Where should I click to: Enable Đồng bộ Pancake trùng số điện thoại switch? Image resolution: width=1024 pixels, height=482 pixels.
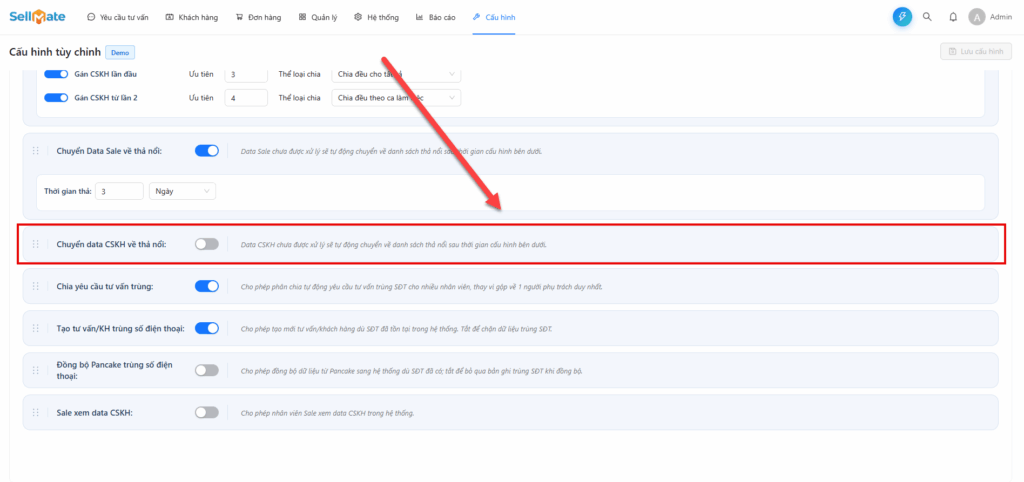point(207,370)
